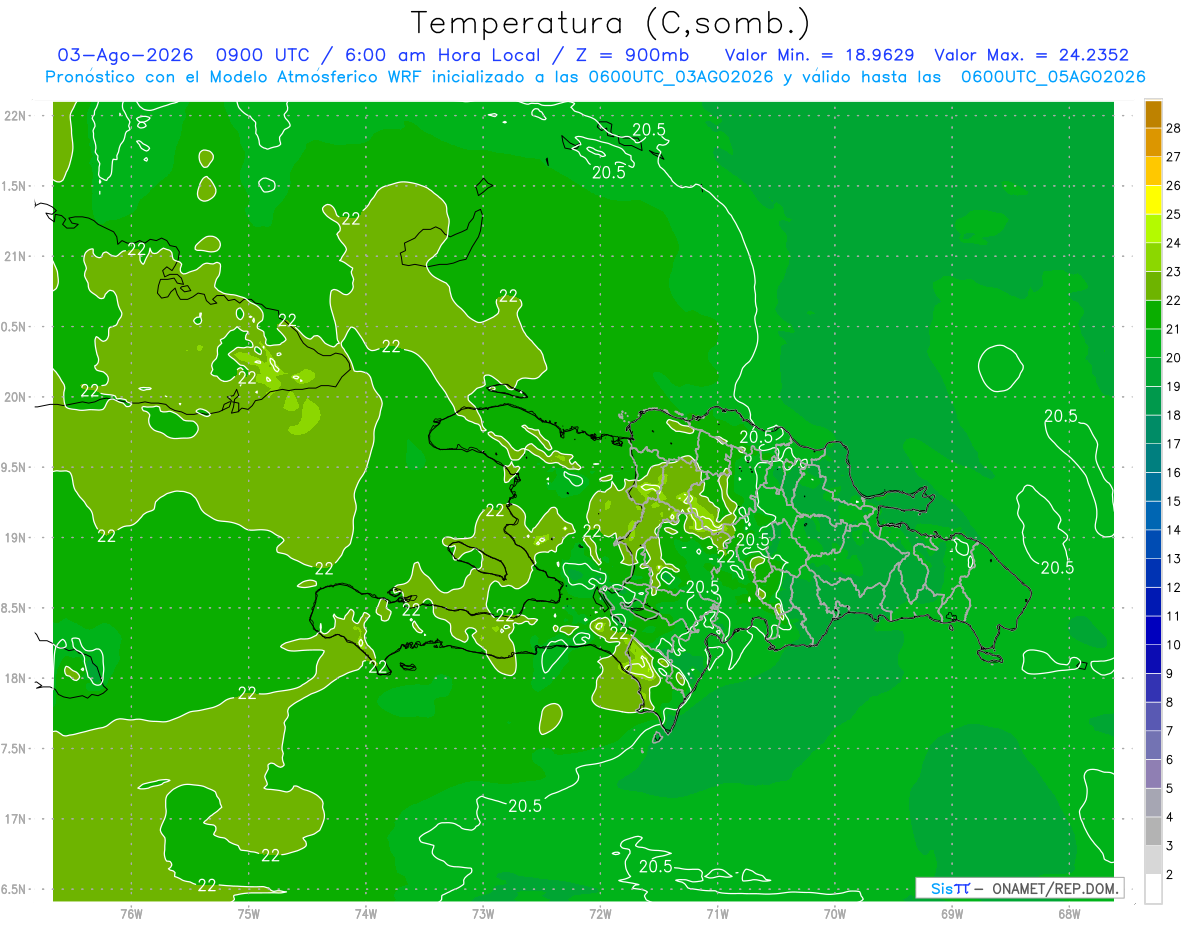Image resolution: width=1200 pixels, height=927 pixels.
Task: Pick the yellow colorbar swatch between 25 and 26
Action: click(1153, 200)
